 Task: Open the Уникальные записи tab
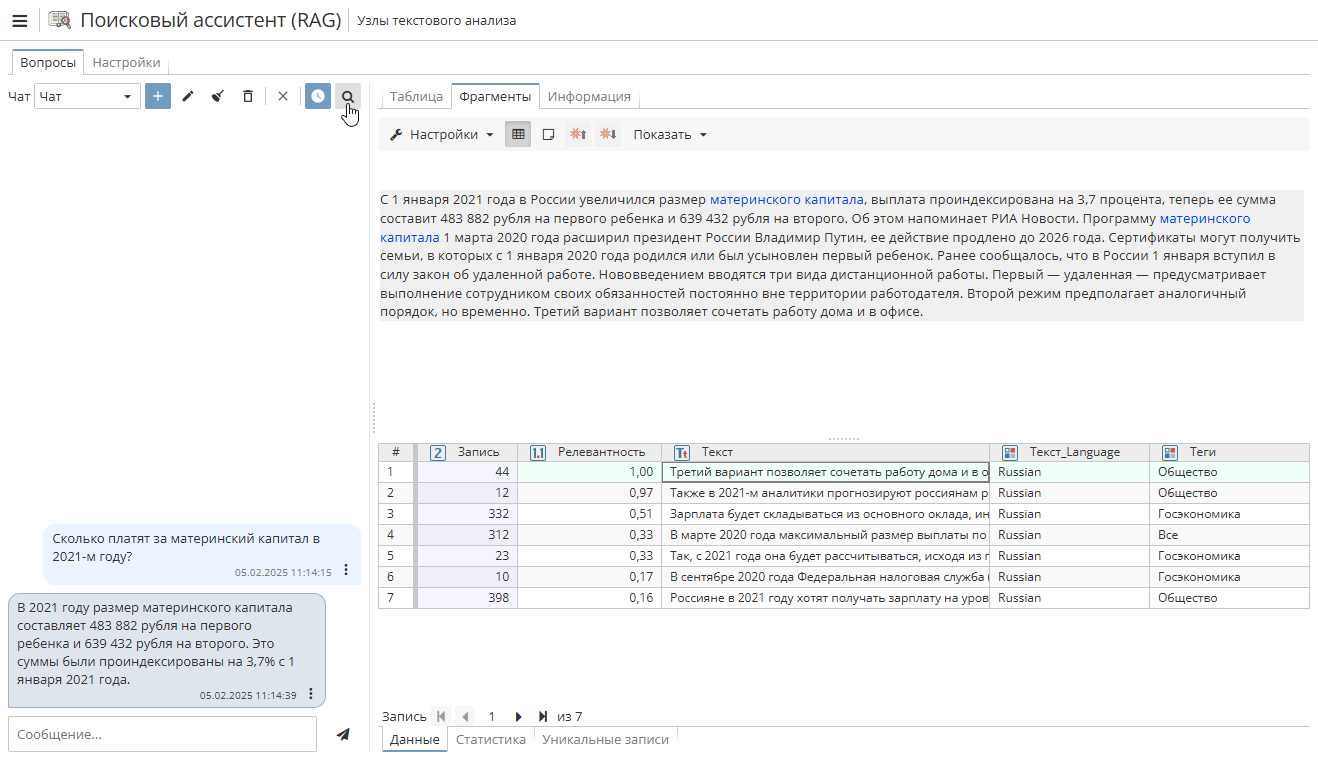tap(605, 740)
